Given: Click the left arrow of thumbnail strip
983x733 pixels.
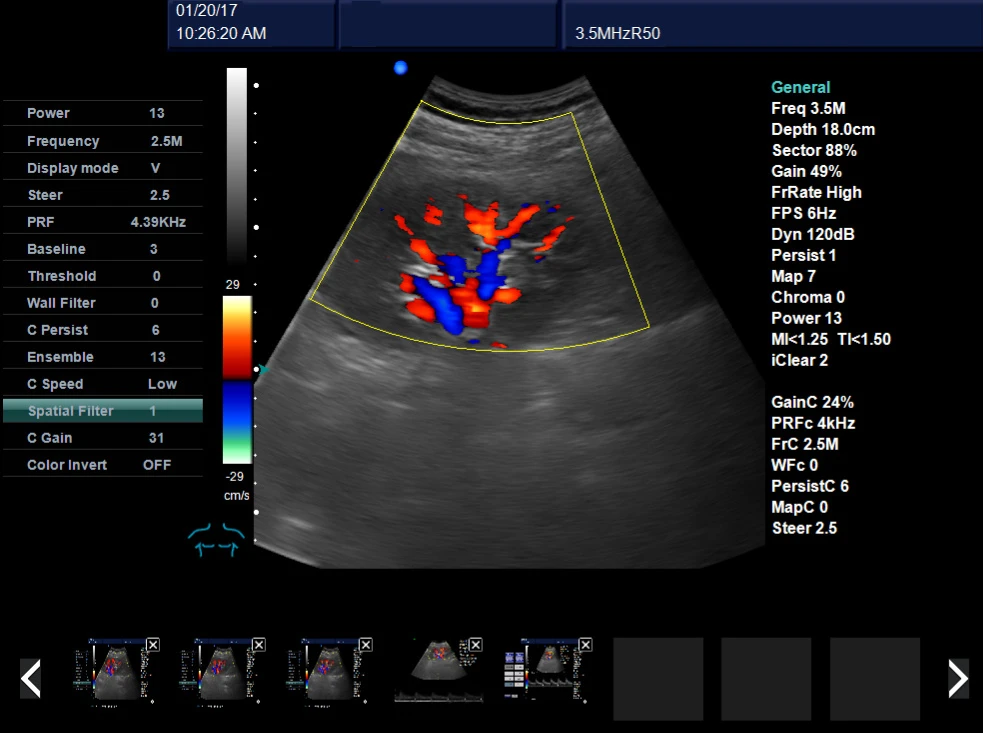Looking at the screenshot, I should coord(31,678).
